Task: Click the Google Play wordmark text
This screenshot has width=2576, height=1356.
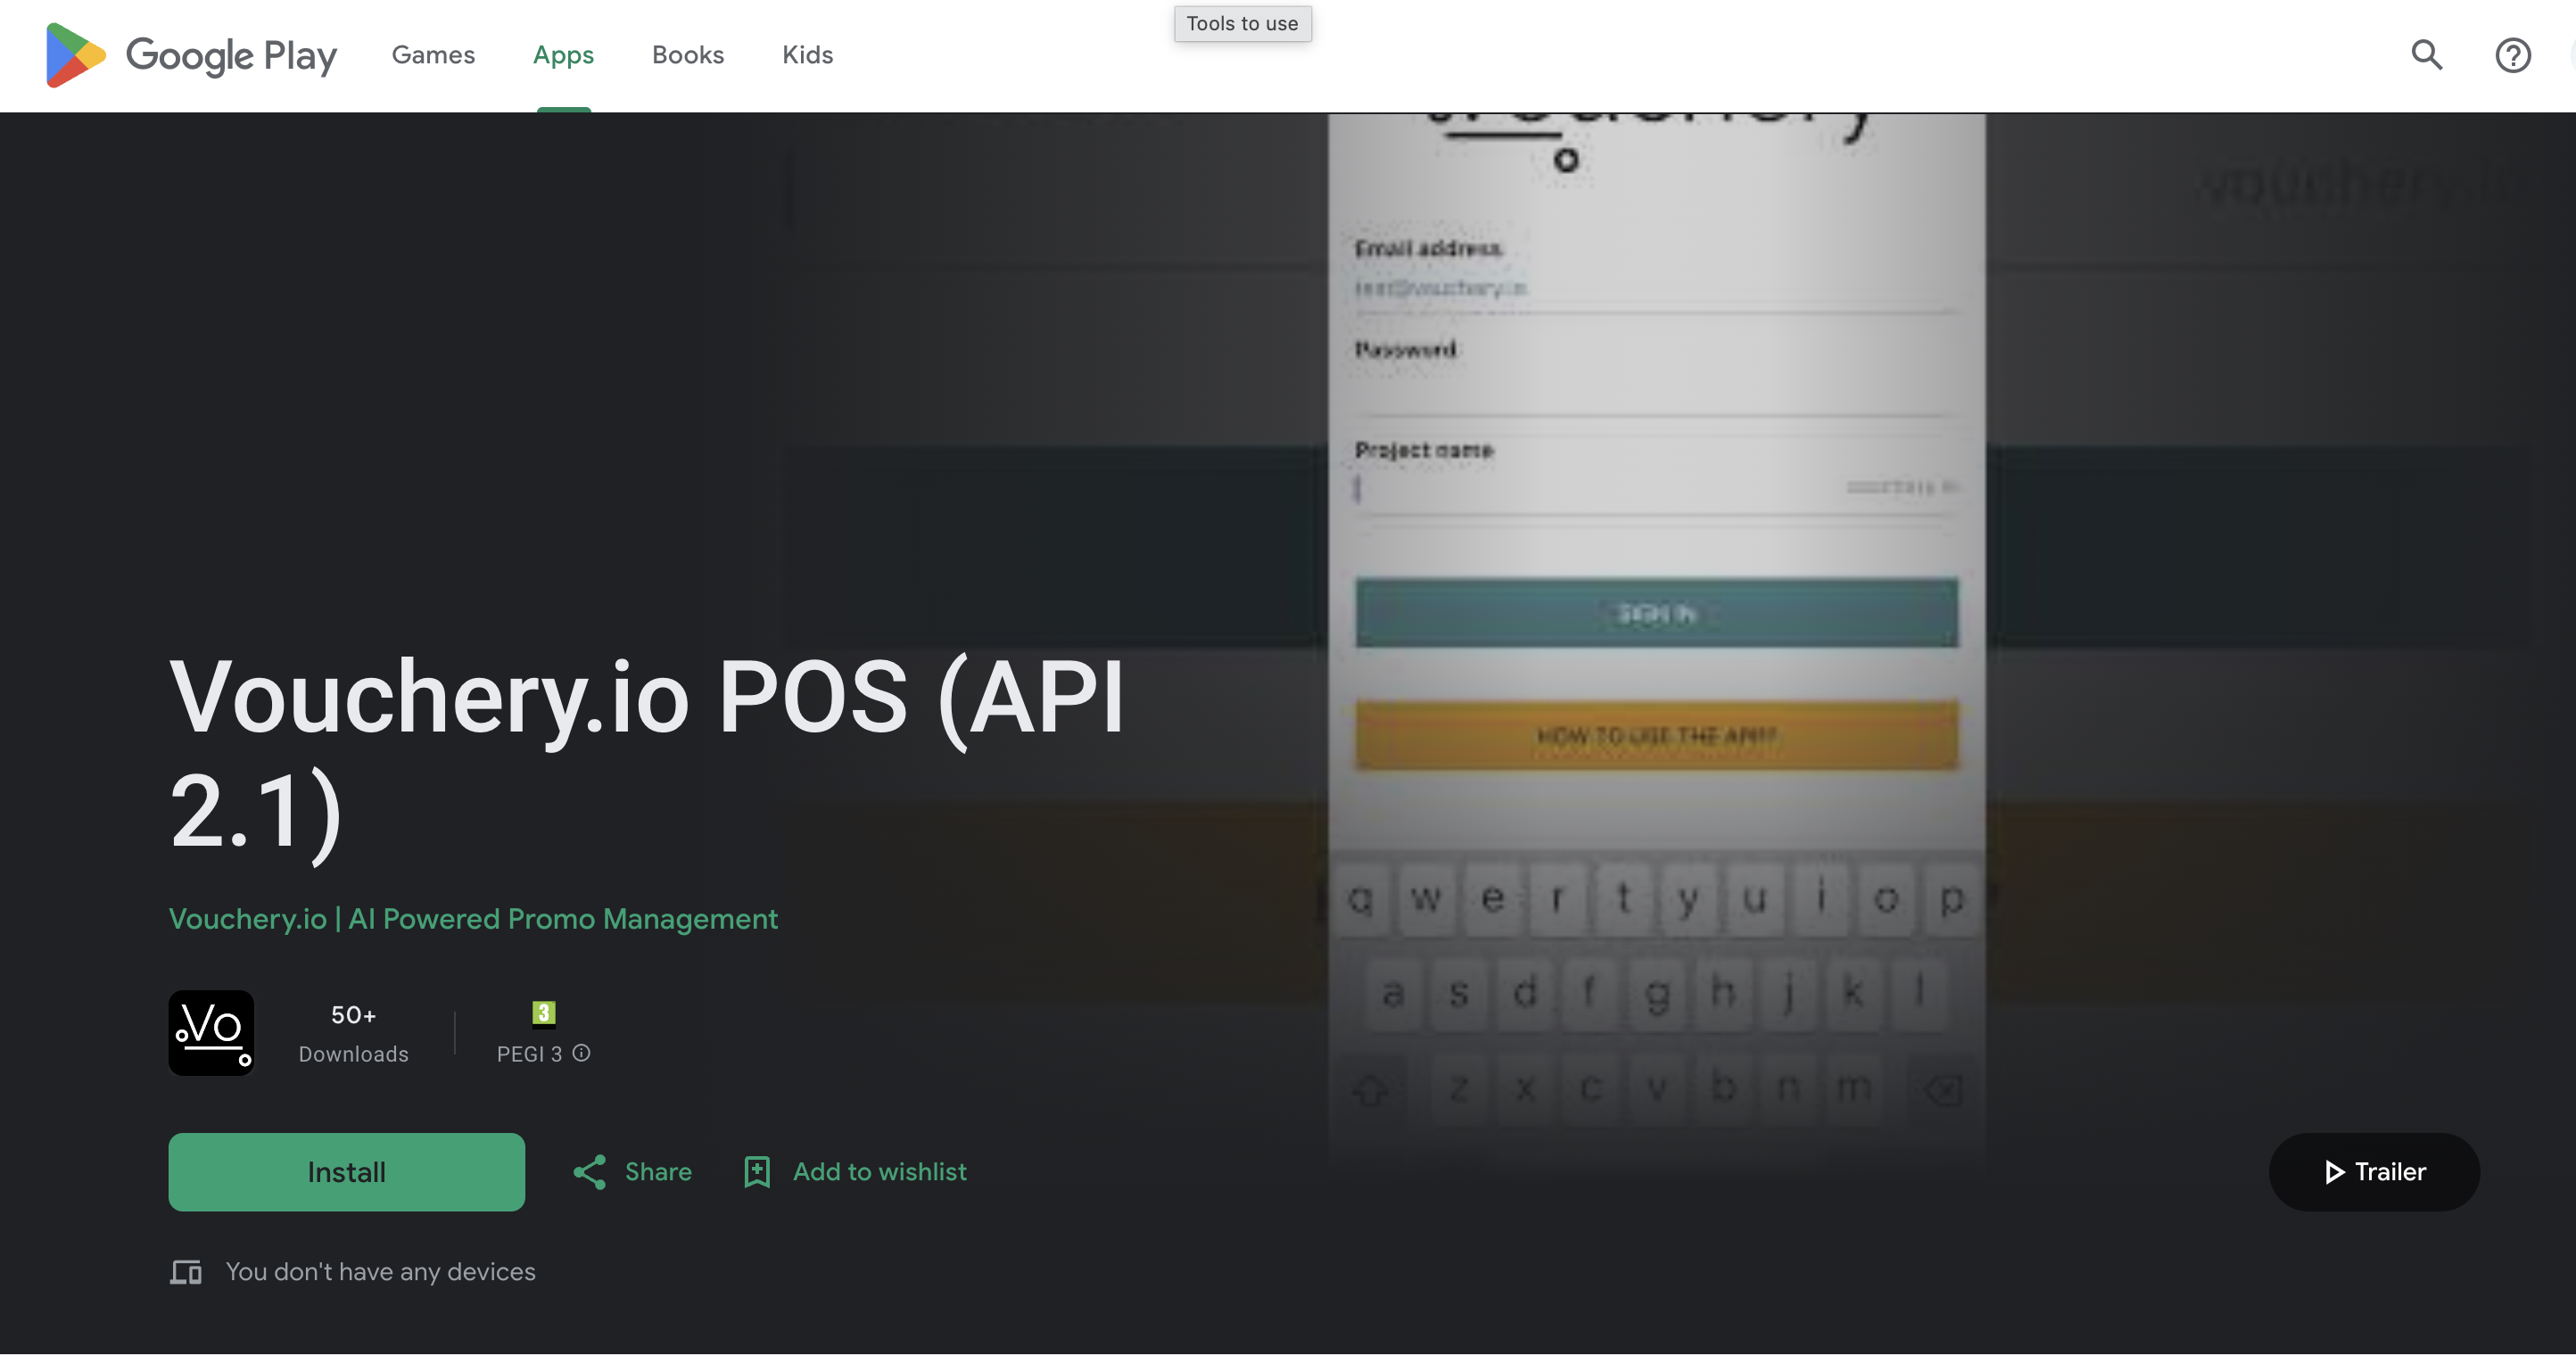Action: [x=231, y=56]
